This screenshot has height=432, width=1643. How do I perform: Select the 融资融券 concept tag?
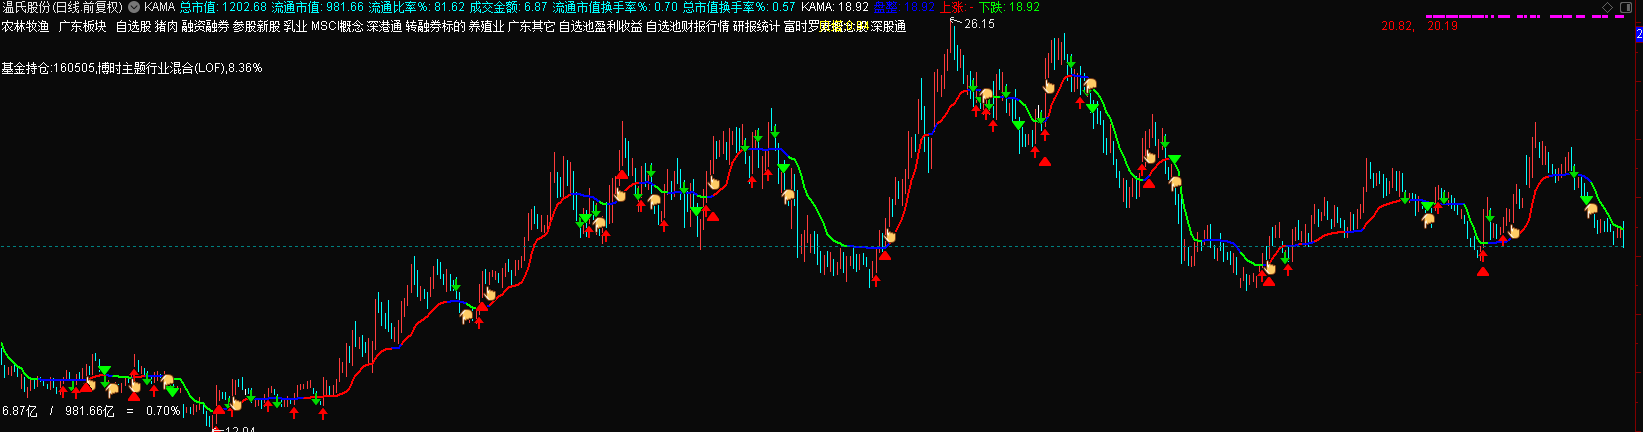click(x=205, y=27)
